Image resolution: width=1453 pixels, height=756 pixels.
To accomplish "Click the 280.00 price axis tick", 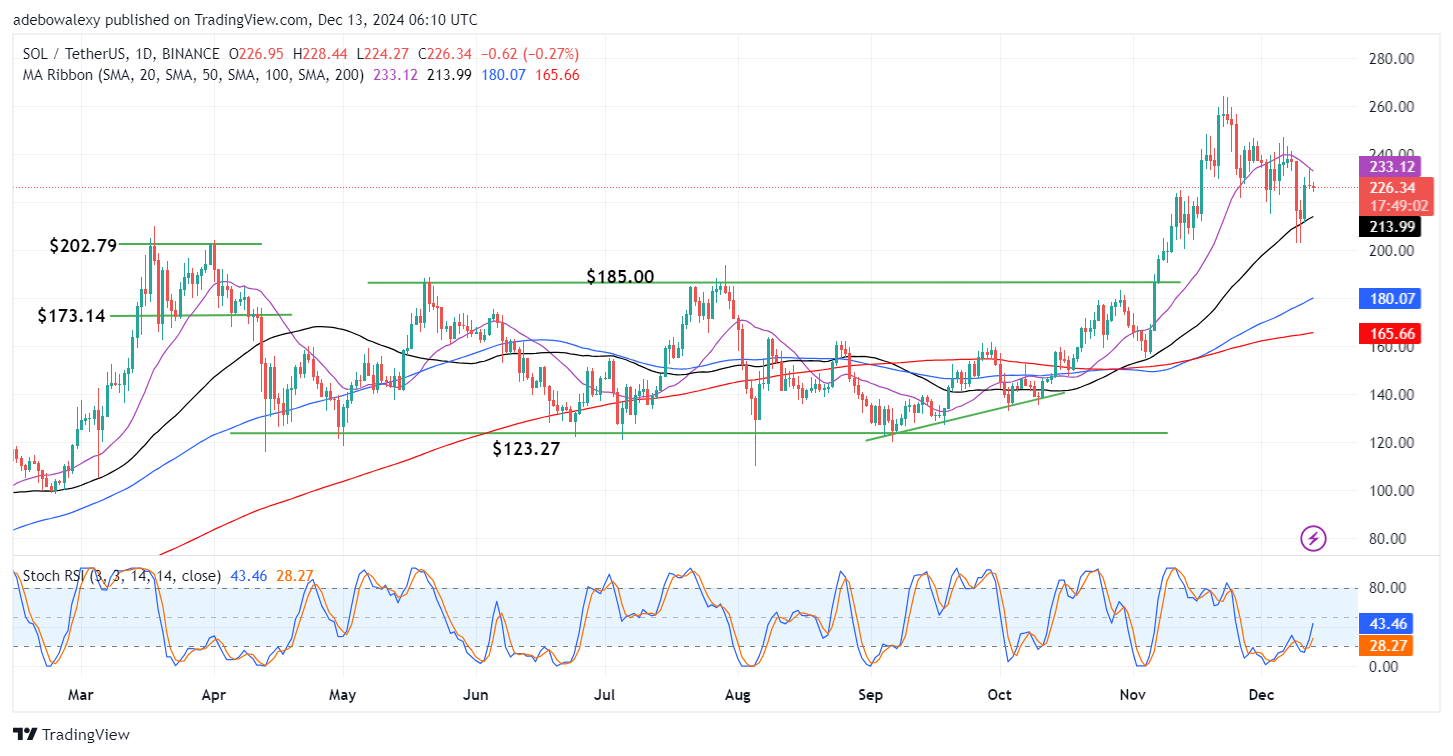I will [x=1391, y=59].
